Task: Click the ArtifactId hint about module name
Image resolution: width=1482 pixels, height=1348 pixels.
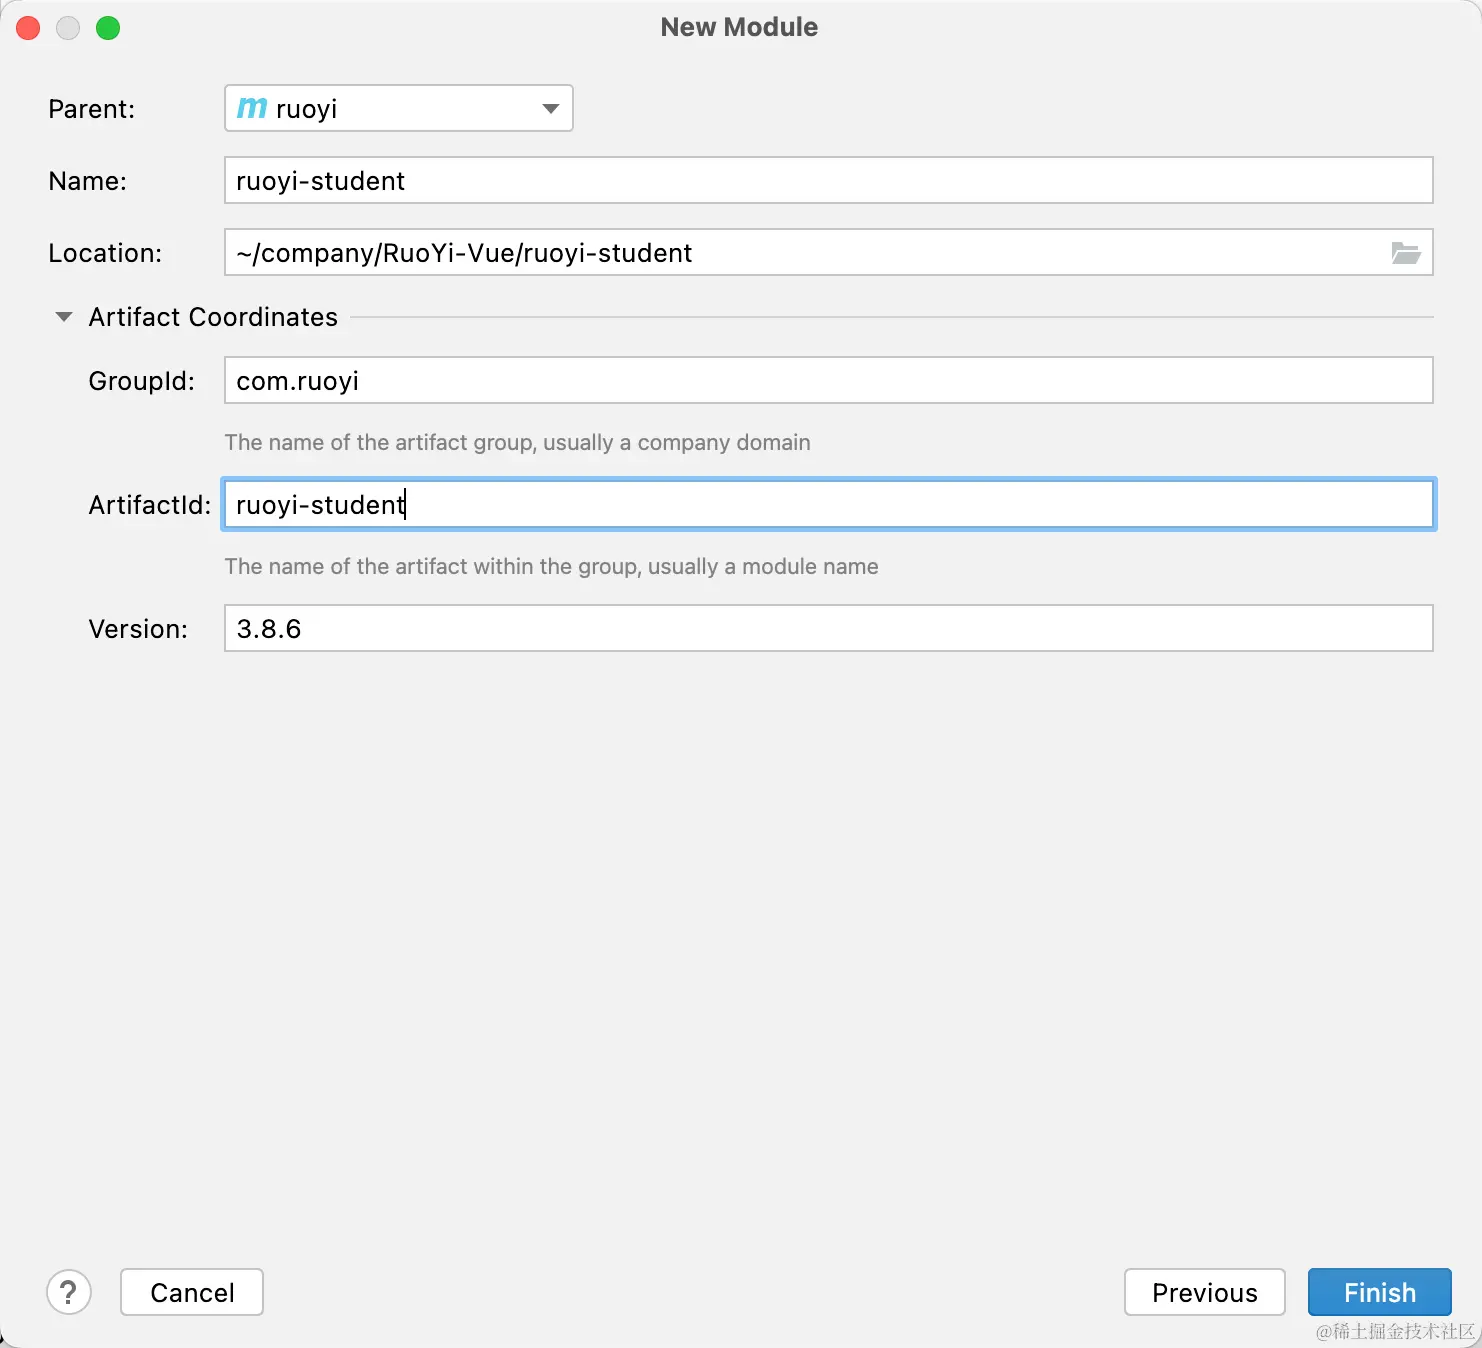Action: coord(551,566)
